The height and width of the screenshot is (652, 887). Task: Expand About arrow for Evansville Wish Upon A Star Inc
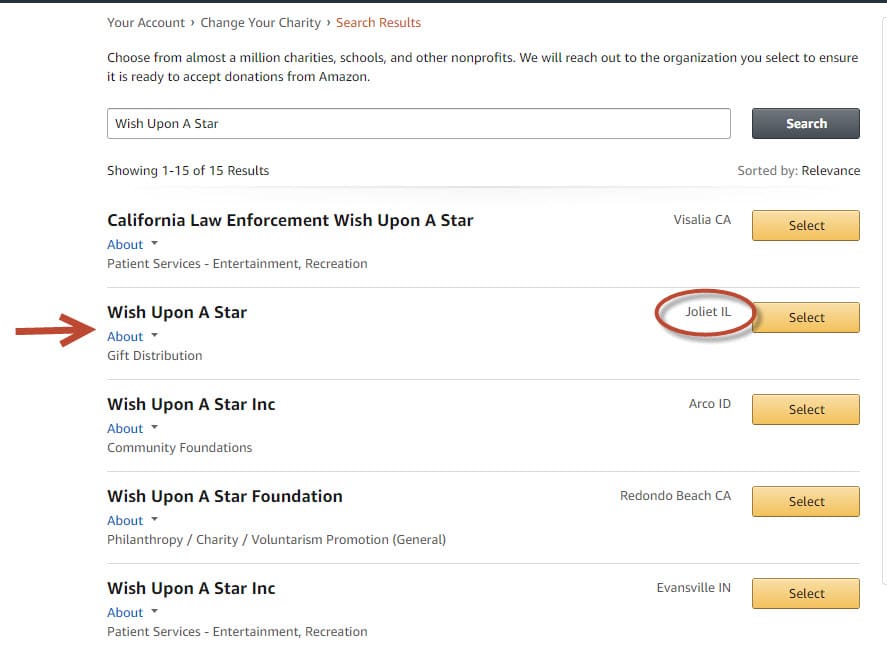coord(154,611)
